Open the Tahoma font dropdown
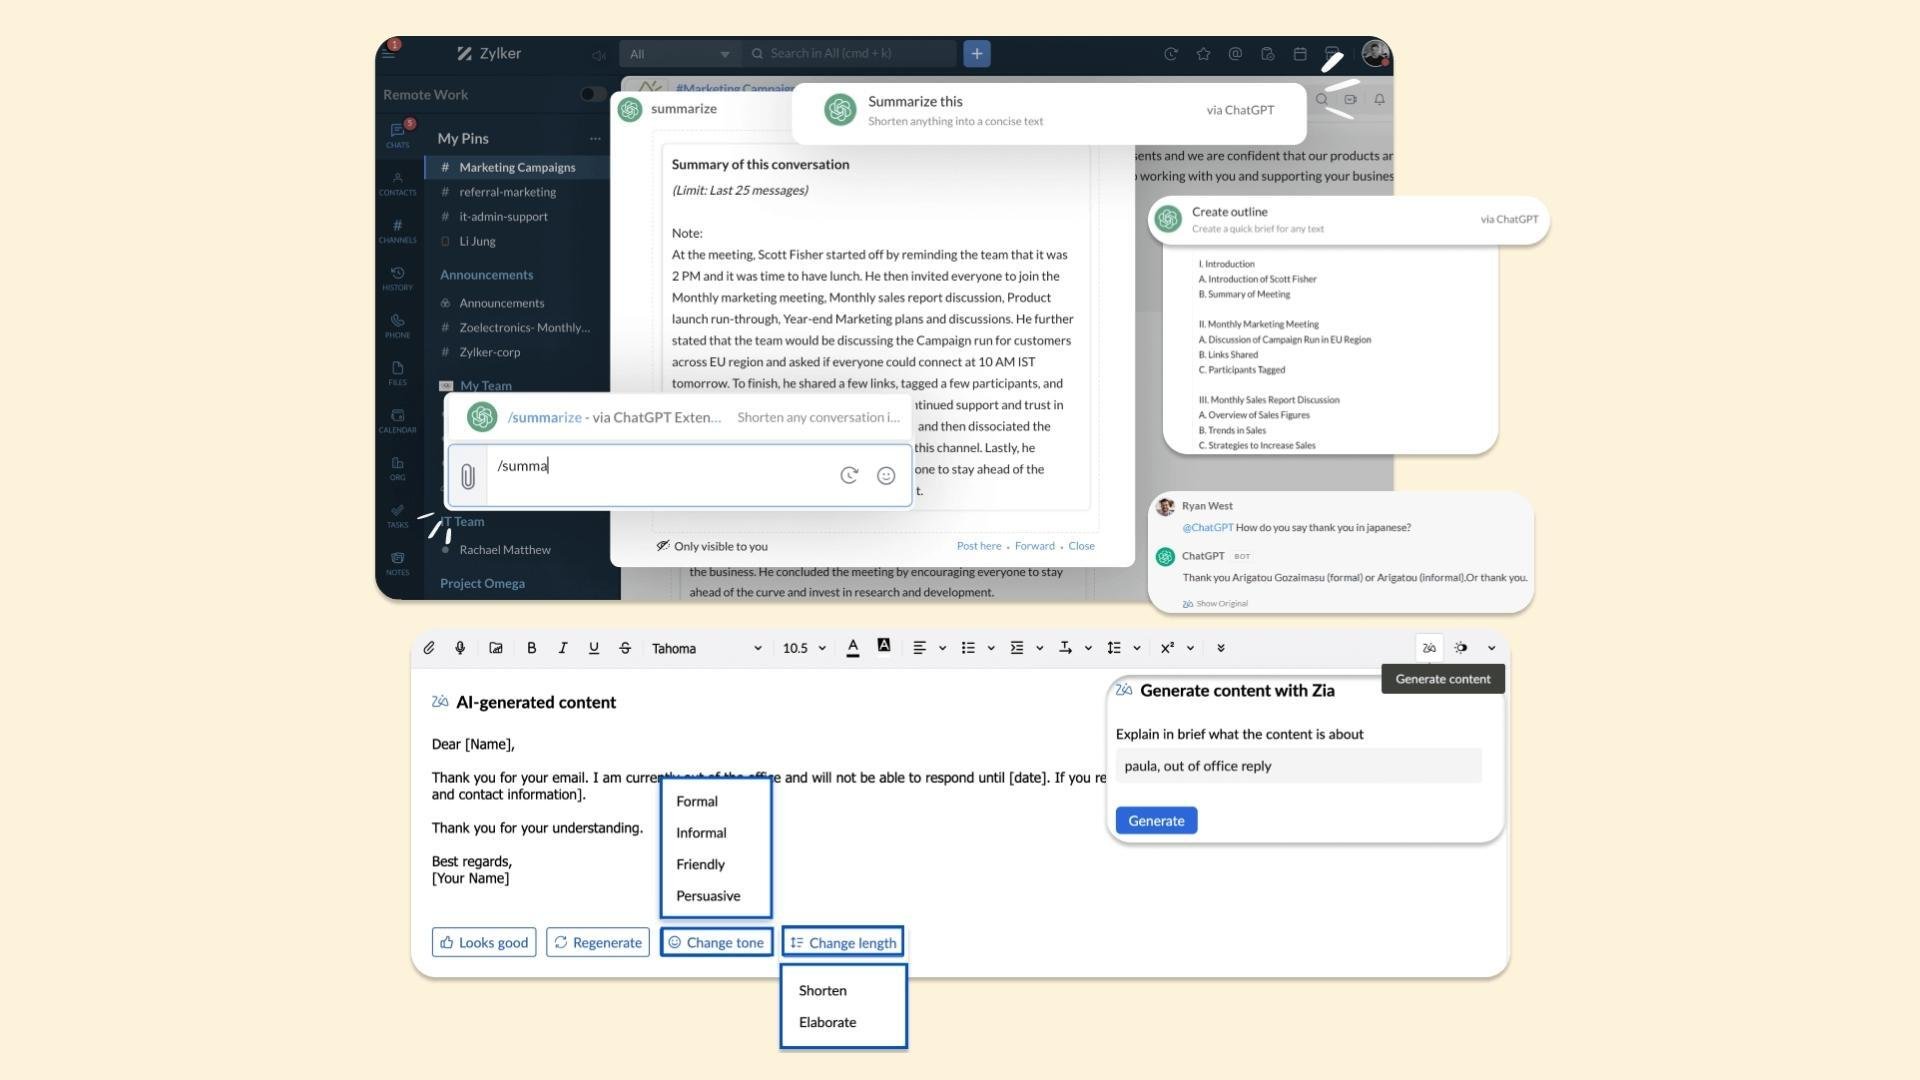The image size is (1920, 1080). point(706,648)
